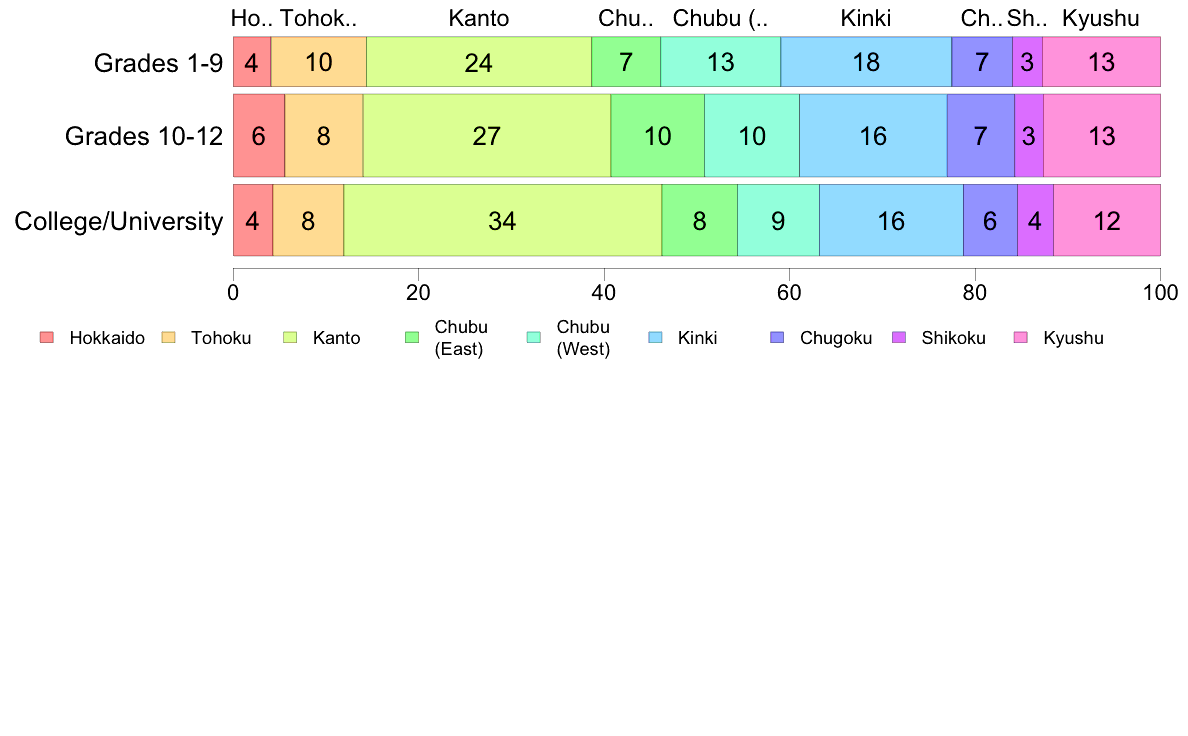The height and width of the screenshot is (736, 1188).
Task: Select the Kanto 34 segment in College/University
Action: pos(503,221)
